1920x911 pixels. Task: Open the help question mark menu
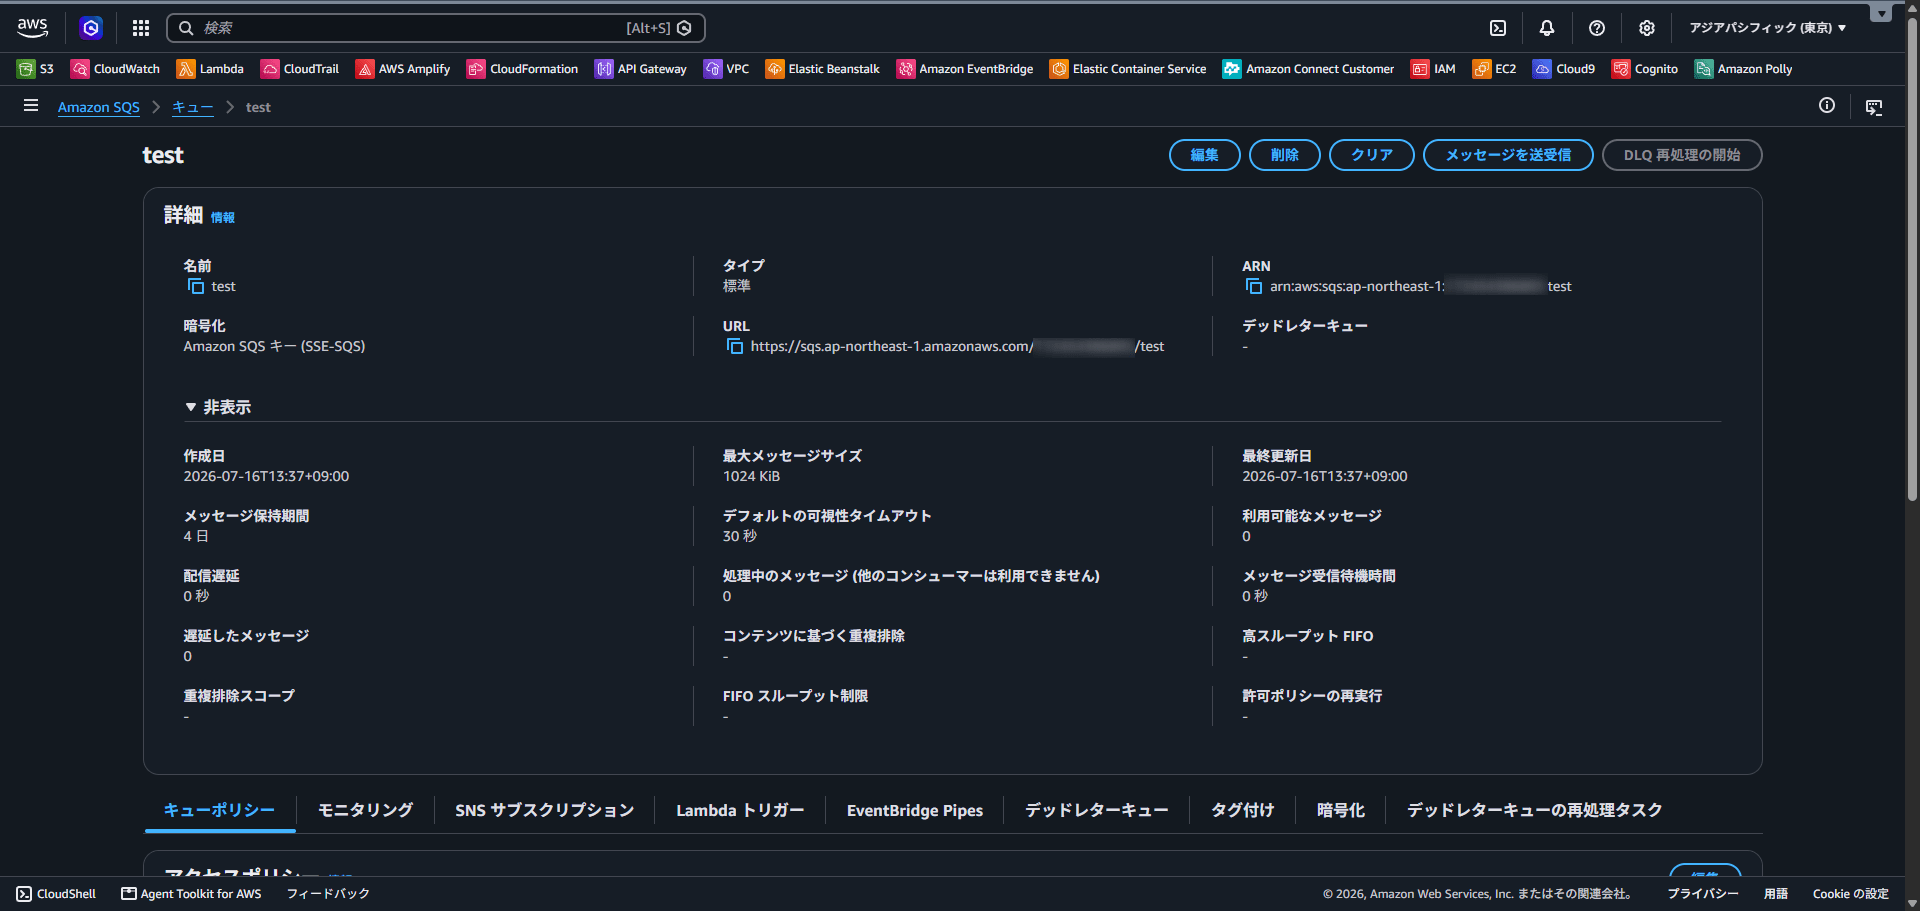click(x=1597, y=28)
